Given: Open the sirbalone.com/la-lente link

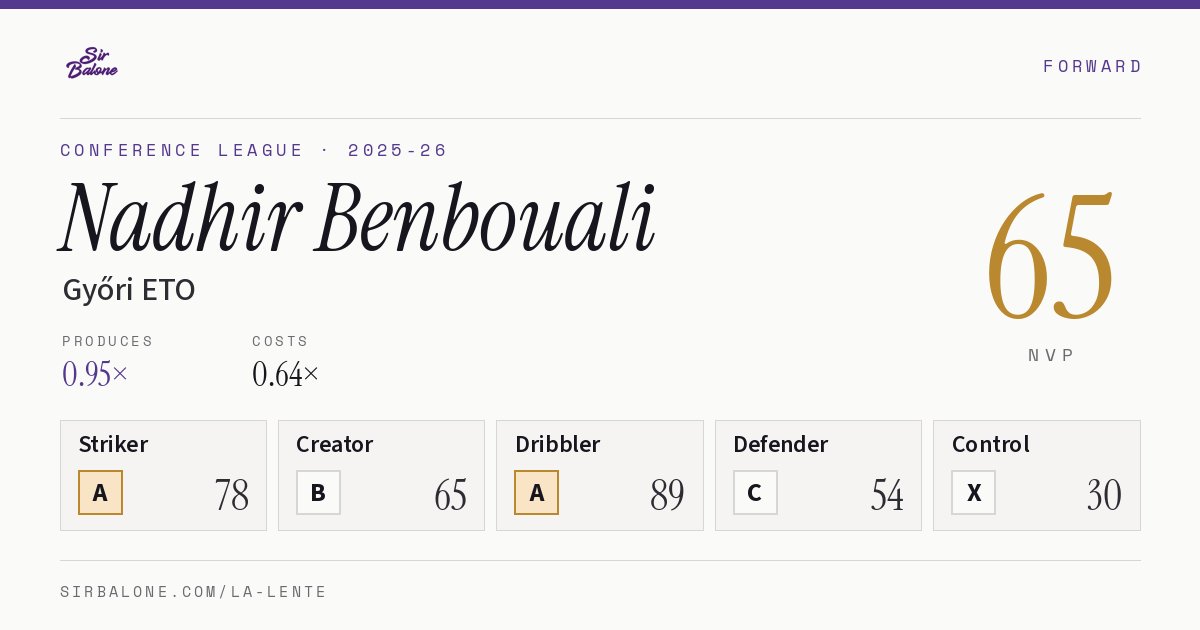Looking at the screenshot, I should tap(194, 592).
